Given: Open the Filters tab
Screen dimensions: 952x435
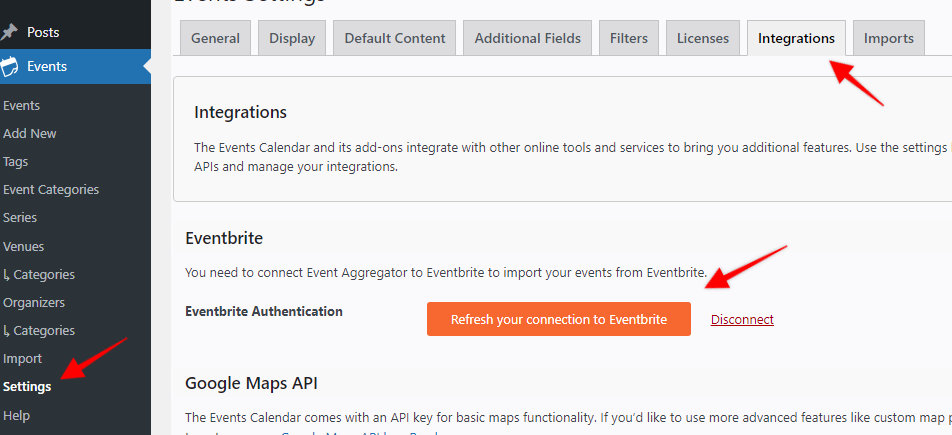Looking at the screenshot, I should pyautogui.click(x=629, y=38).
